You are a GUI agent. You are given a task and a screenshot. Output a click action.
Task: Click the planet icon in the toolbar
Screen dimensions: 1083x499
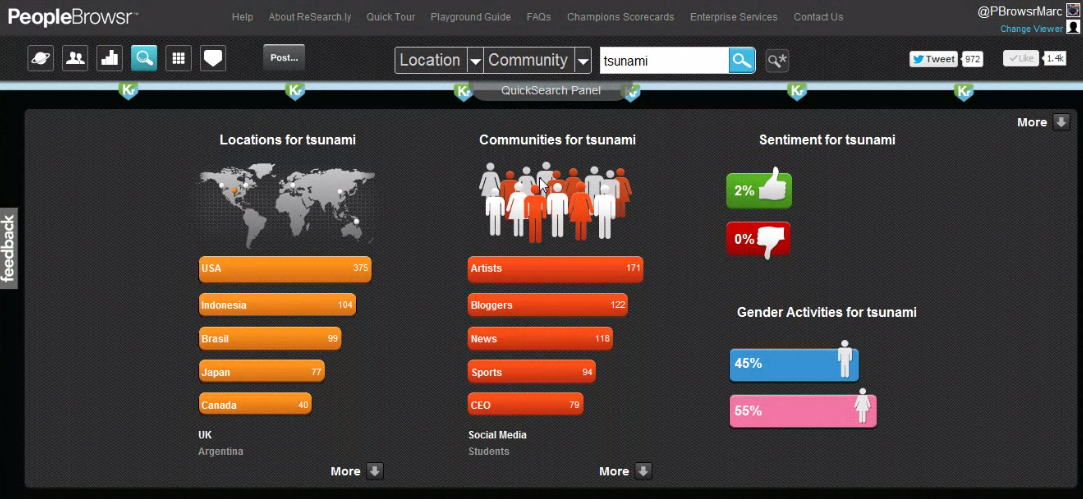pos(41,59)
